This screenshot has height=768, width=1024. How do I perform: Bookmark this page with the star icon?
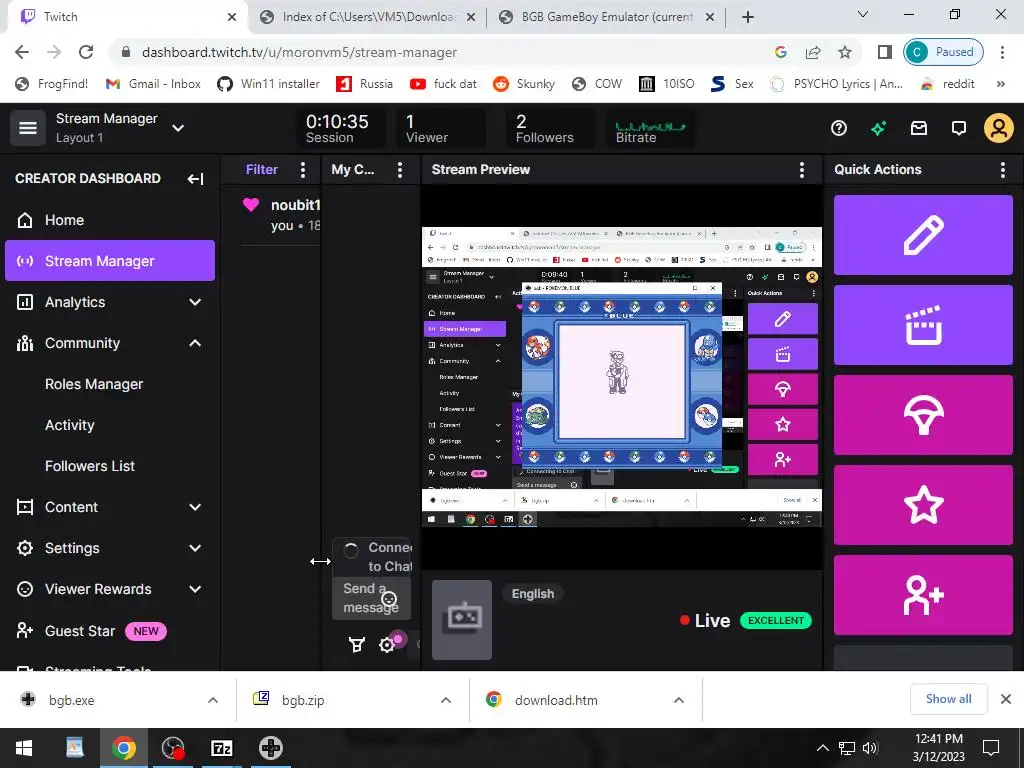click(x=845, y=52)
